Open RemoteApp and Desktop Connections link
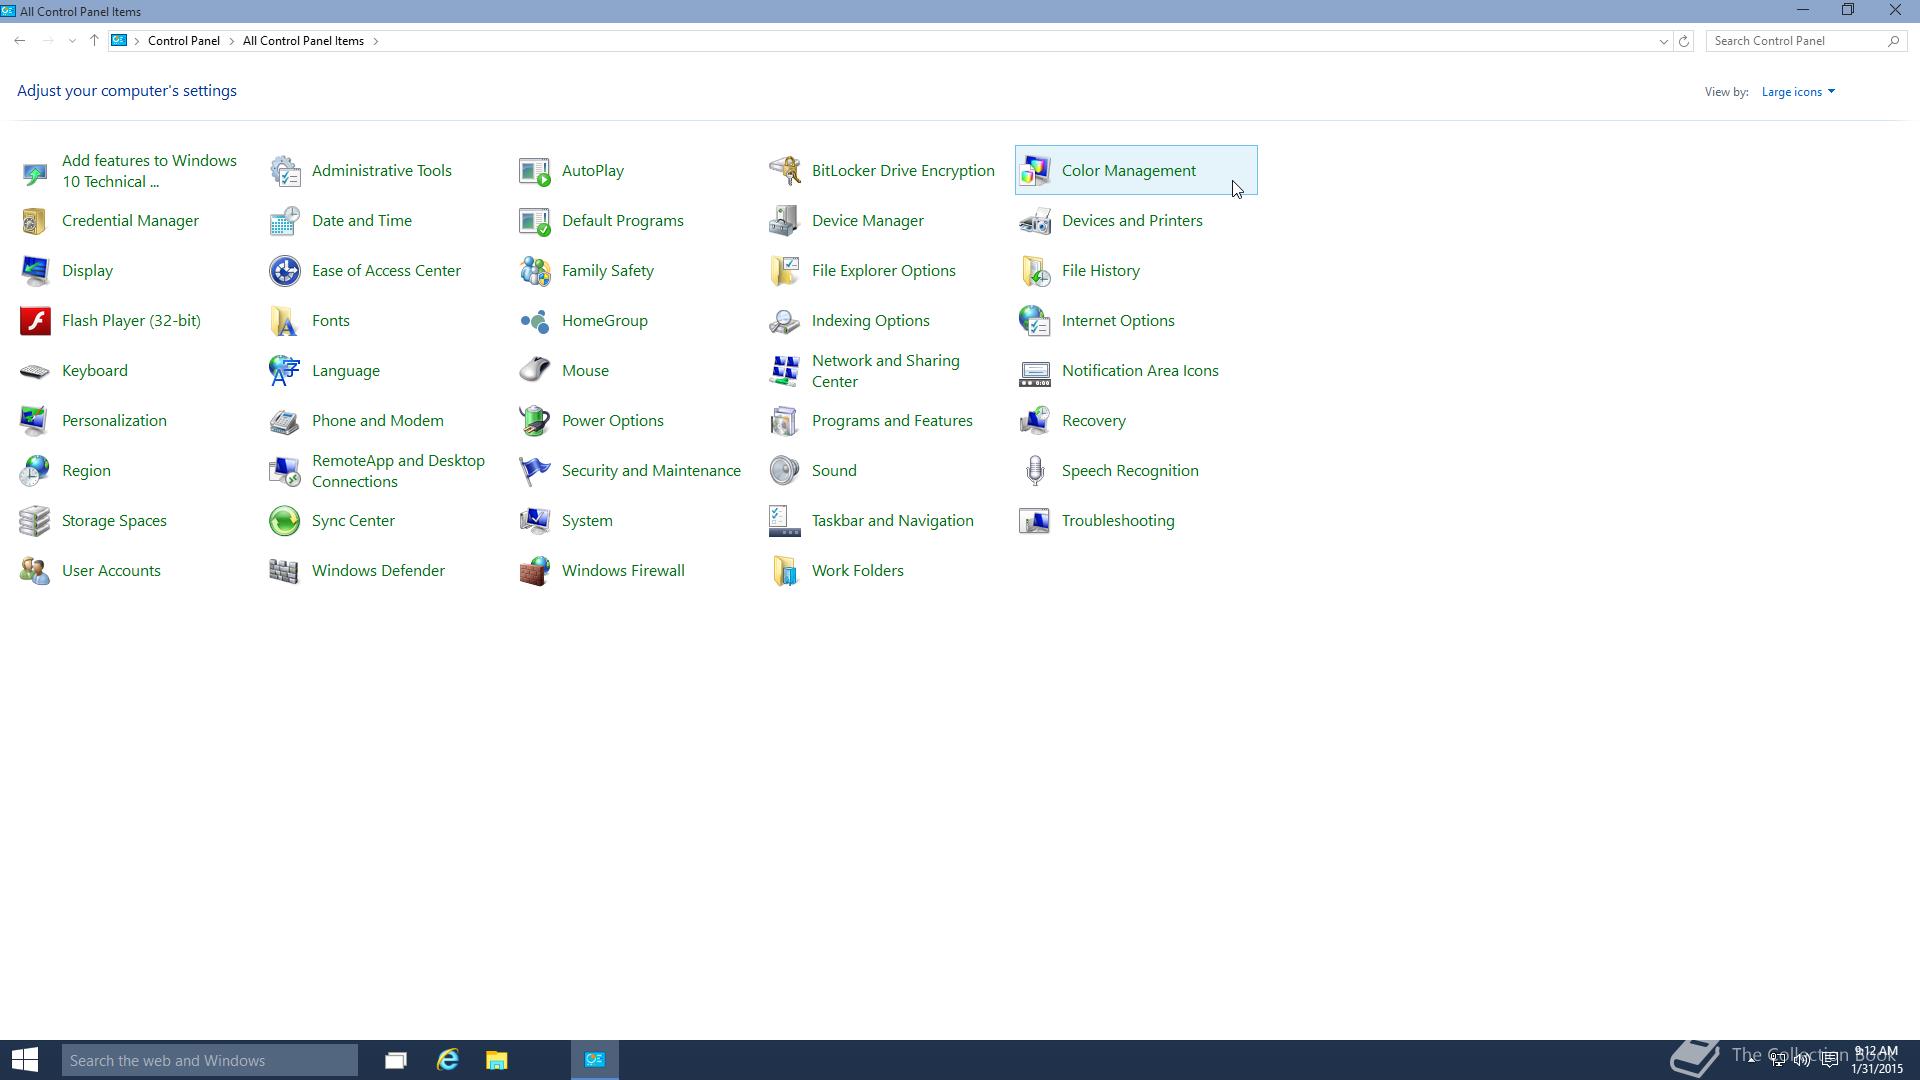This screenshot has height=1080, width=1920. (398, 471)
